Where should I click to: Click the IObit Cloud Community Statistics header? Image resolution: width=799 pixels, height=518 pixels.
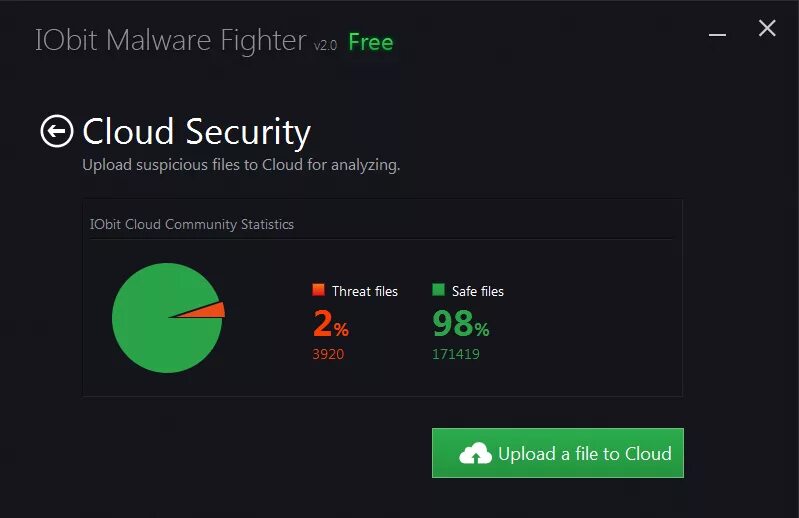192,224
